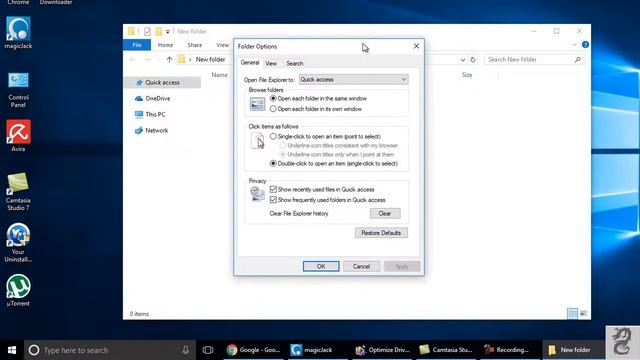Click the Explorer Back arrow

click(x=132, y=60)
